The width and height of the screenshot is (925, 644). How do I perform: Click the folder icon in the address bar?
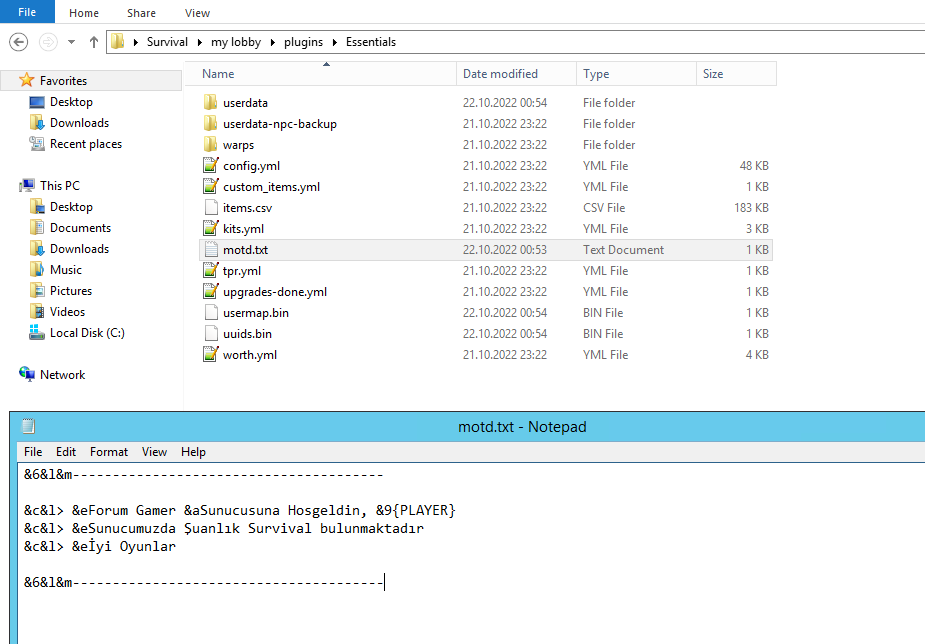118,41
